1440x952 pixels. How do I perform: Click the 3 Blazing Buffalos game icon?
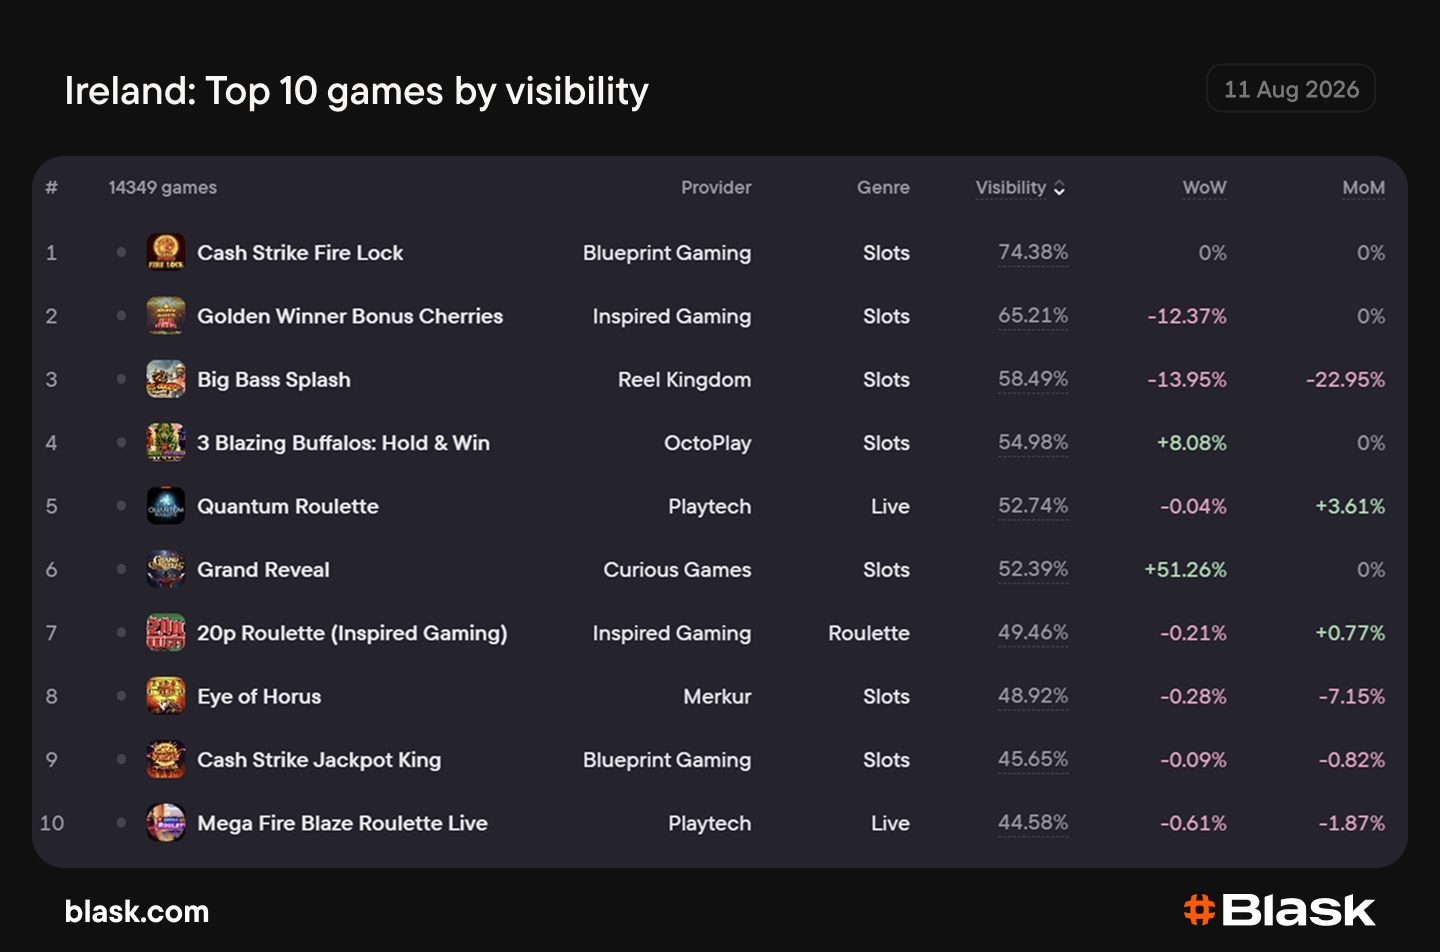point(166,442)
